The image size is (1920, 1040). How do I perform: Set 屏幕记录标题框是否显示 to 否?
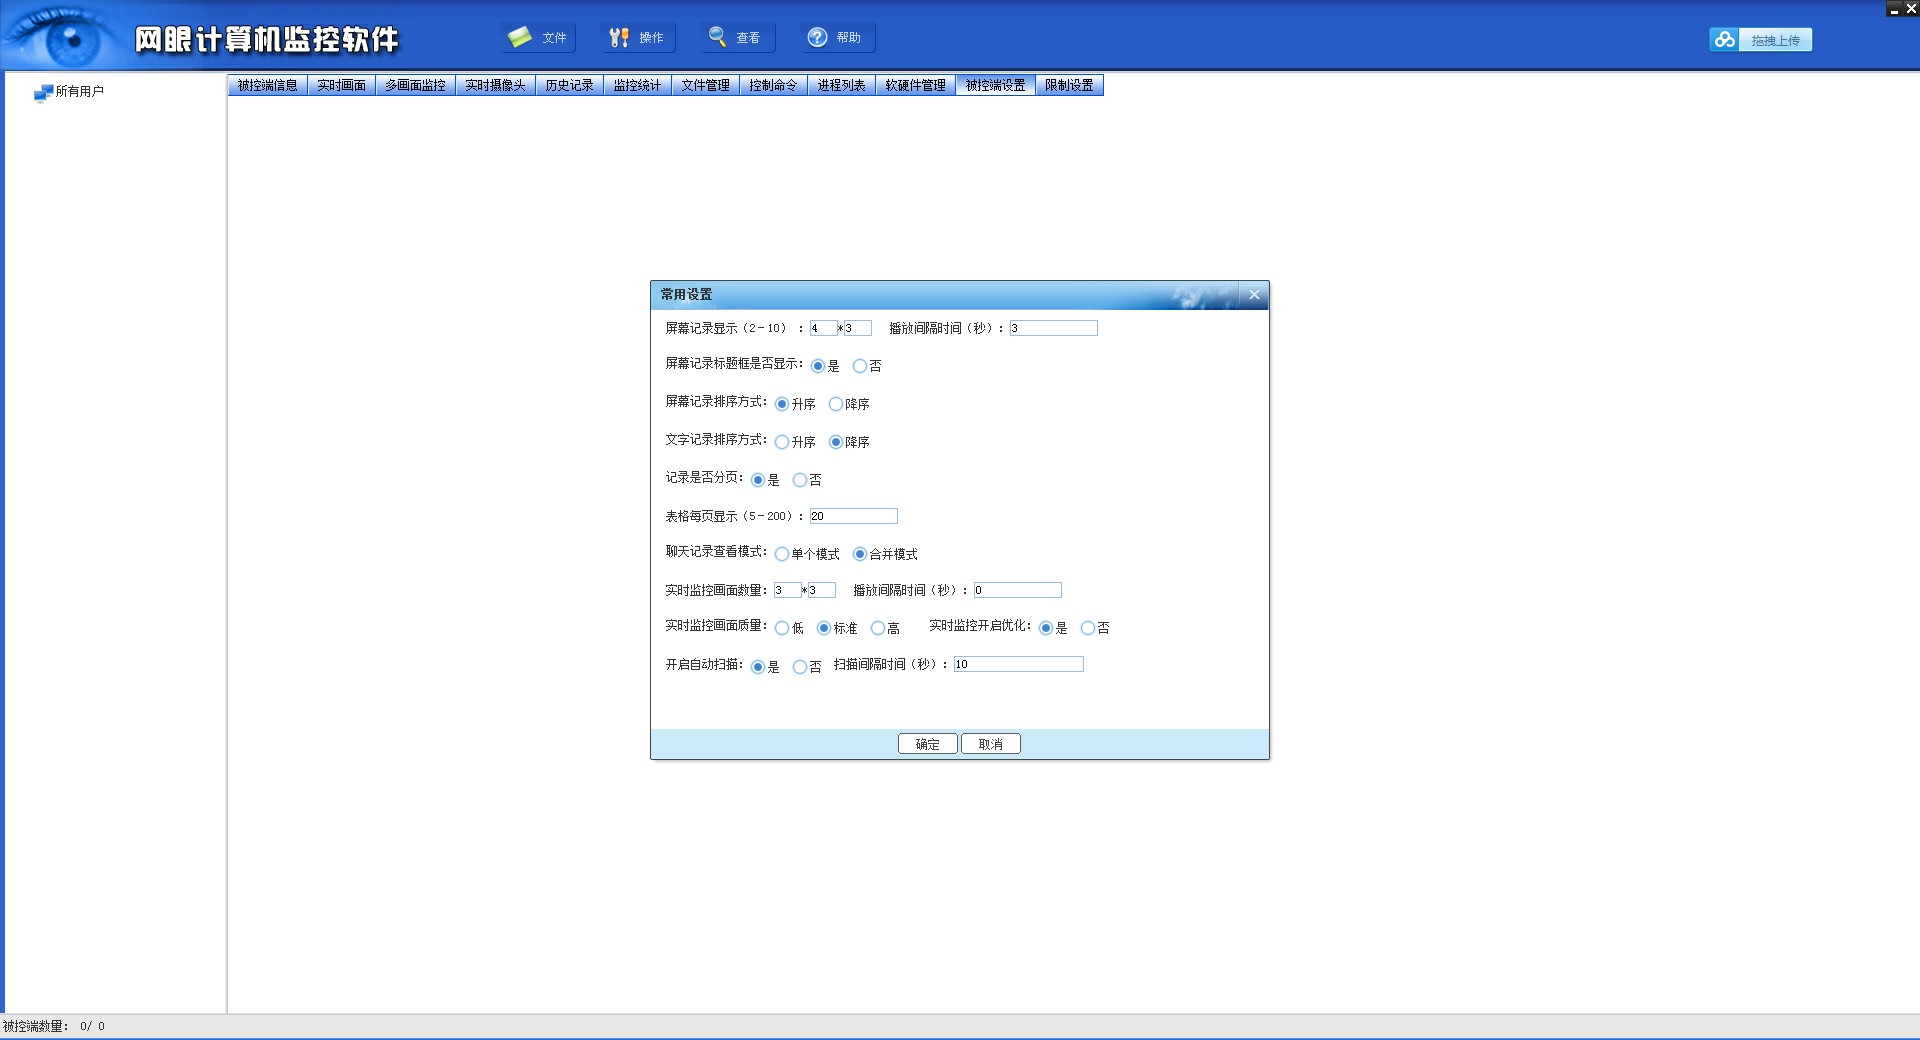click(860, 366)
